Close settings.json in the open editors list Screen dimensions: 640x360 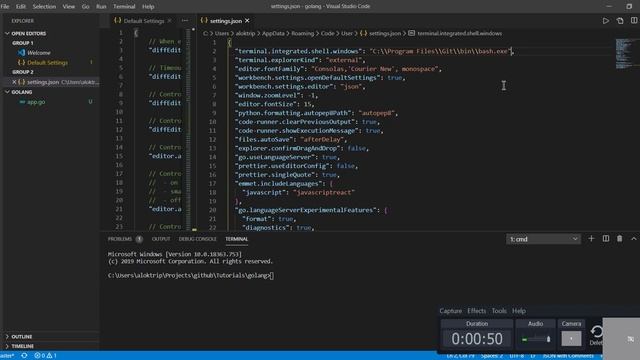(x=14, y=82)
